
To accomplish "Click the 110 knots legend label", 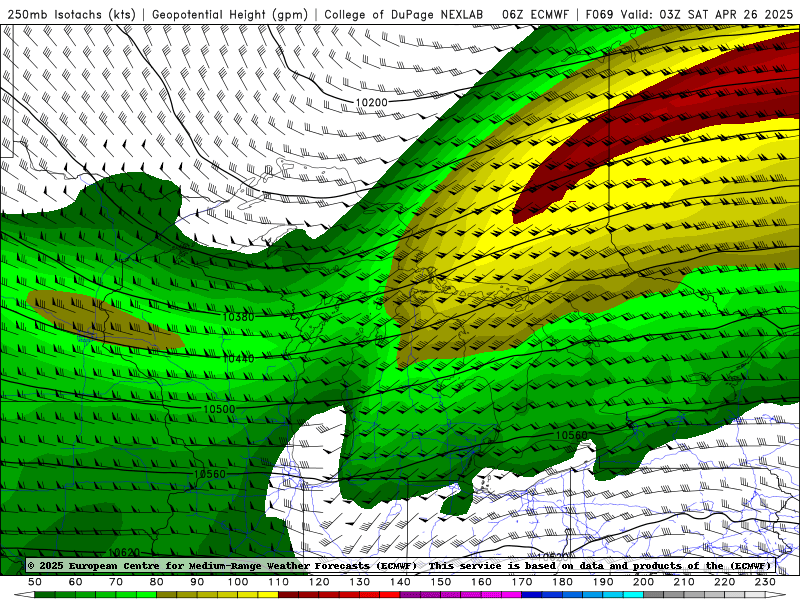I will tap(279, 582).
